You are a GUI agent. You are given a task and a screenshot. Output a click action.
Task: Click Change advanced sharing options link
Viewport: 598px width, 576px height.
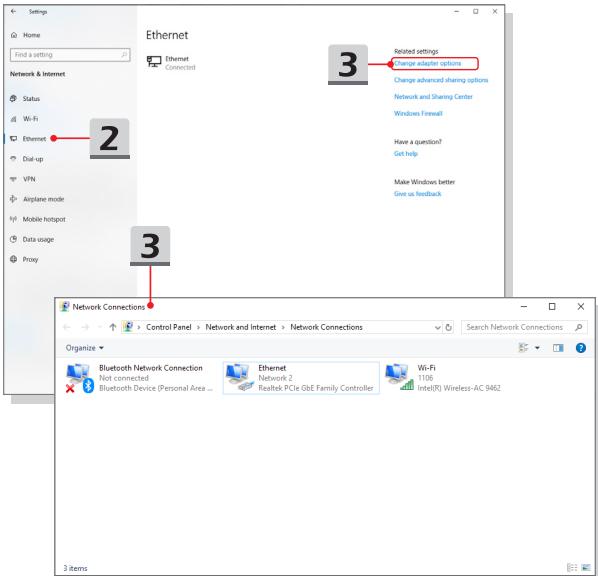[x=441, y=80]
